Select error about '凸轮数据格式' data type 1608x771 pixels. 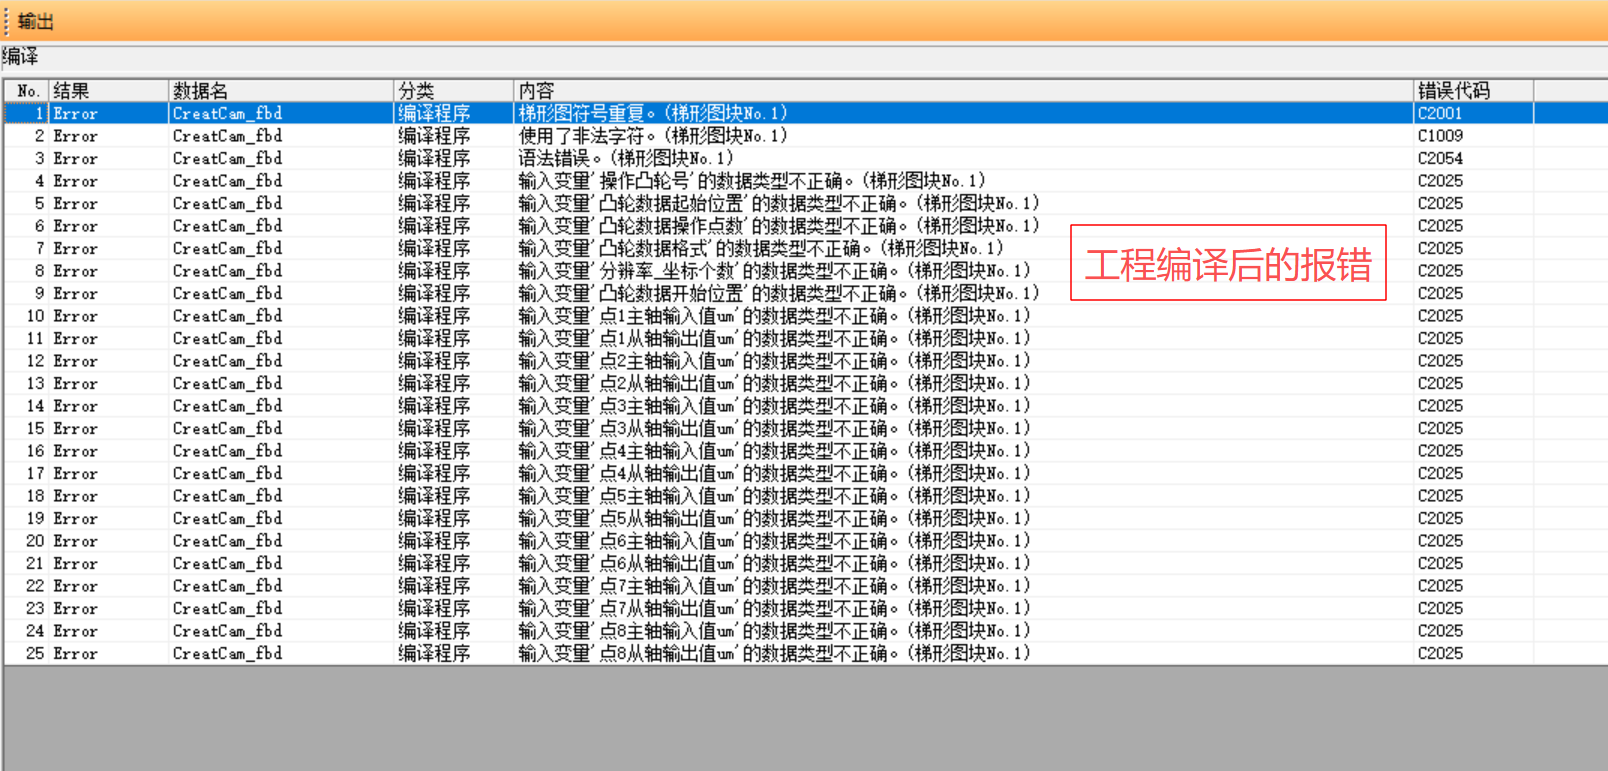[x=760, y=249]
